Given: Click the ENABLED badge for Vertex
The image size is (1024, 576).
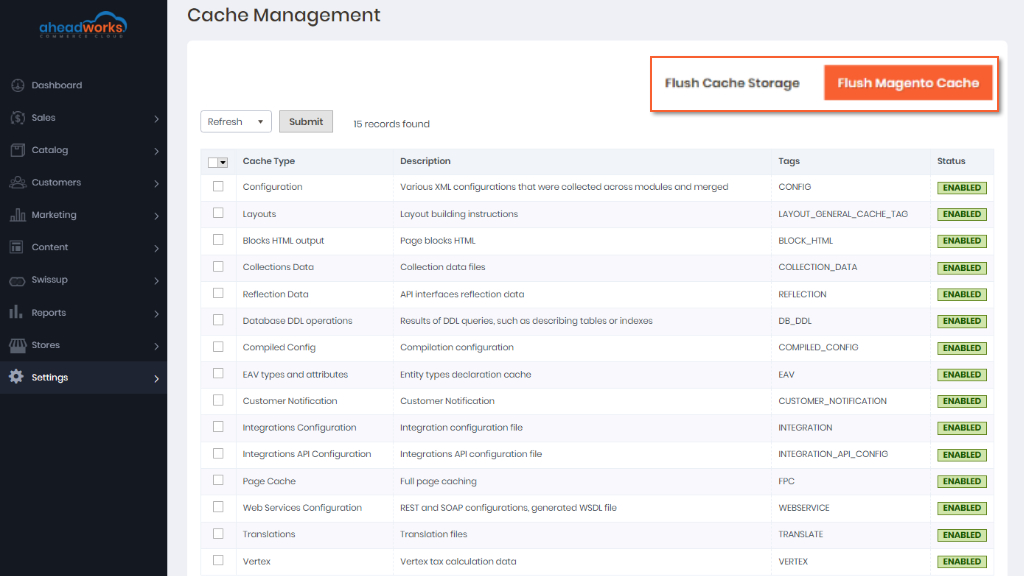Looking at the screenshot, I should (961, 562).
